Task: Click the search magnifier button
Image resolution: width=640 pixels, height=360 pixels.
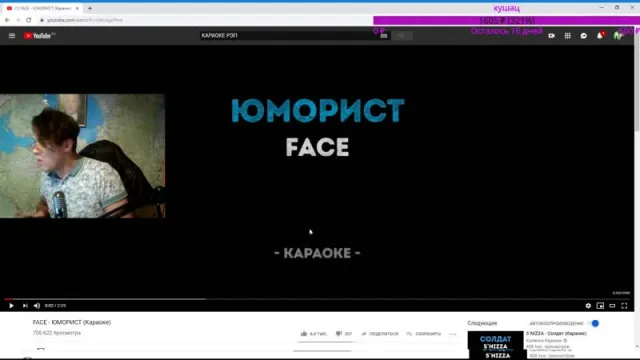Action: pyautogui.click(x=402, y=36)
